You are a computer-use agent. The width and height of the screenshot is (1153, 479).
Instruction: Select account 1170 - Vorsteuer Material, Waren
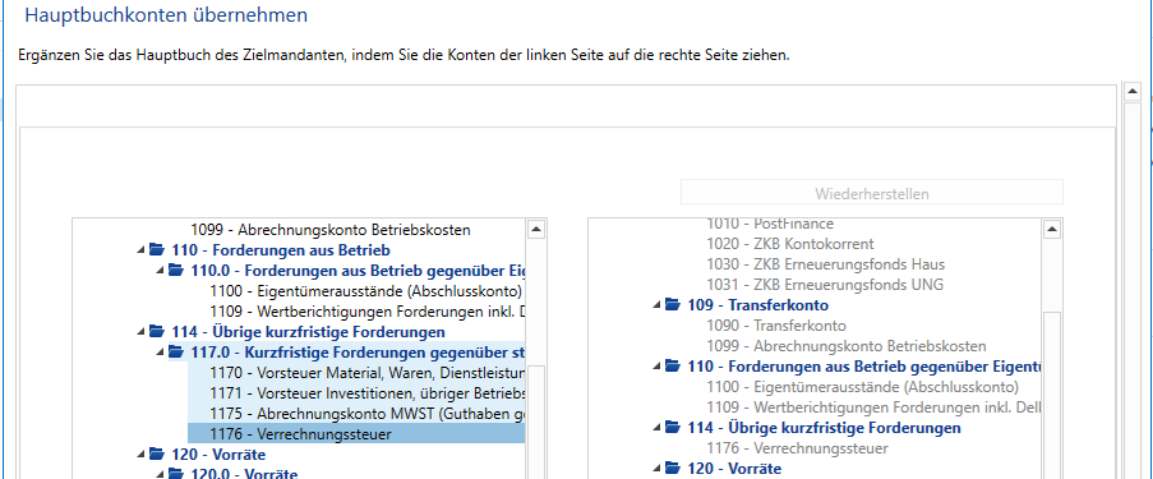tap(367, 372)
